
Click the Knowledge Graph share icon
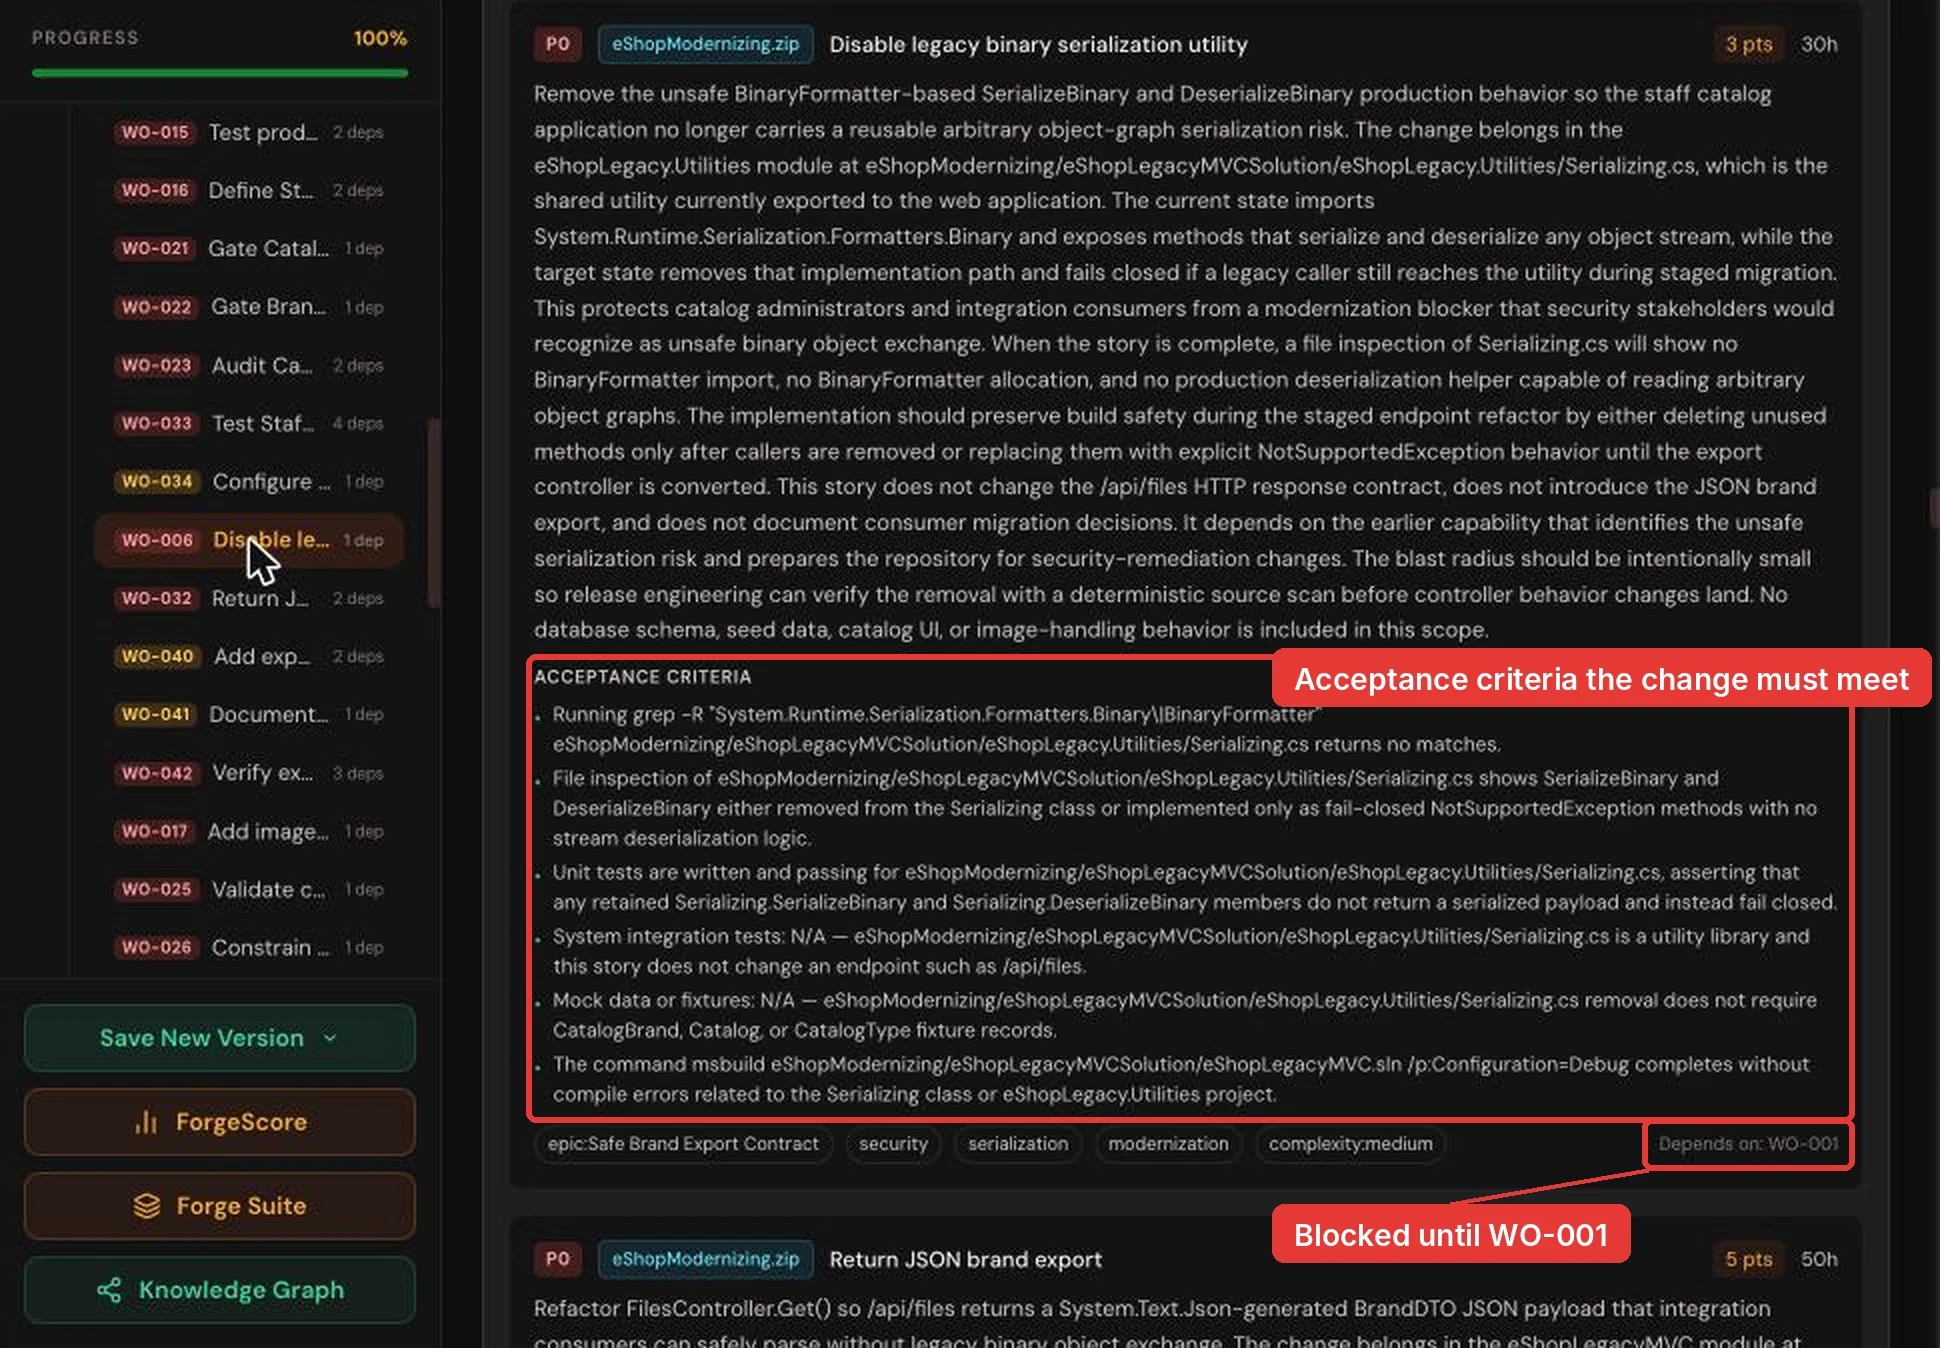pos(109,1290)
